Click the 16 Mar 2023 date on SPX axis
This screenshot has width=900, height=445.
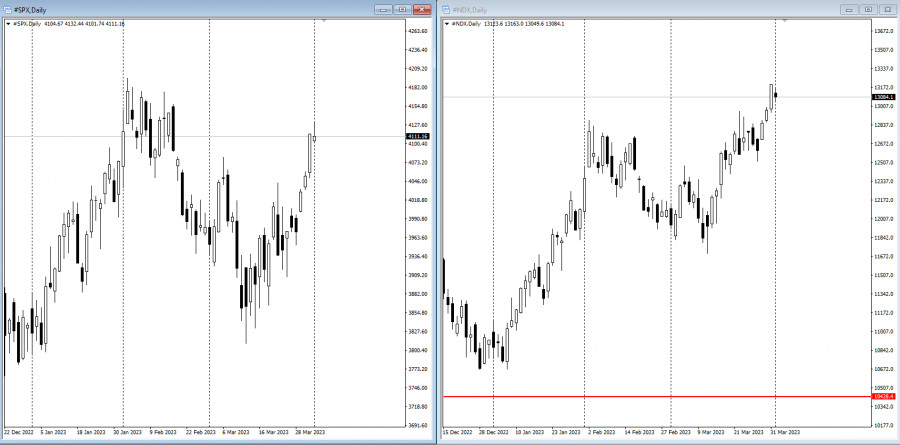pyautogui.click(x=273, y=432)
